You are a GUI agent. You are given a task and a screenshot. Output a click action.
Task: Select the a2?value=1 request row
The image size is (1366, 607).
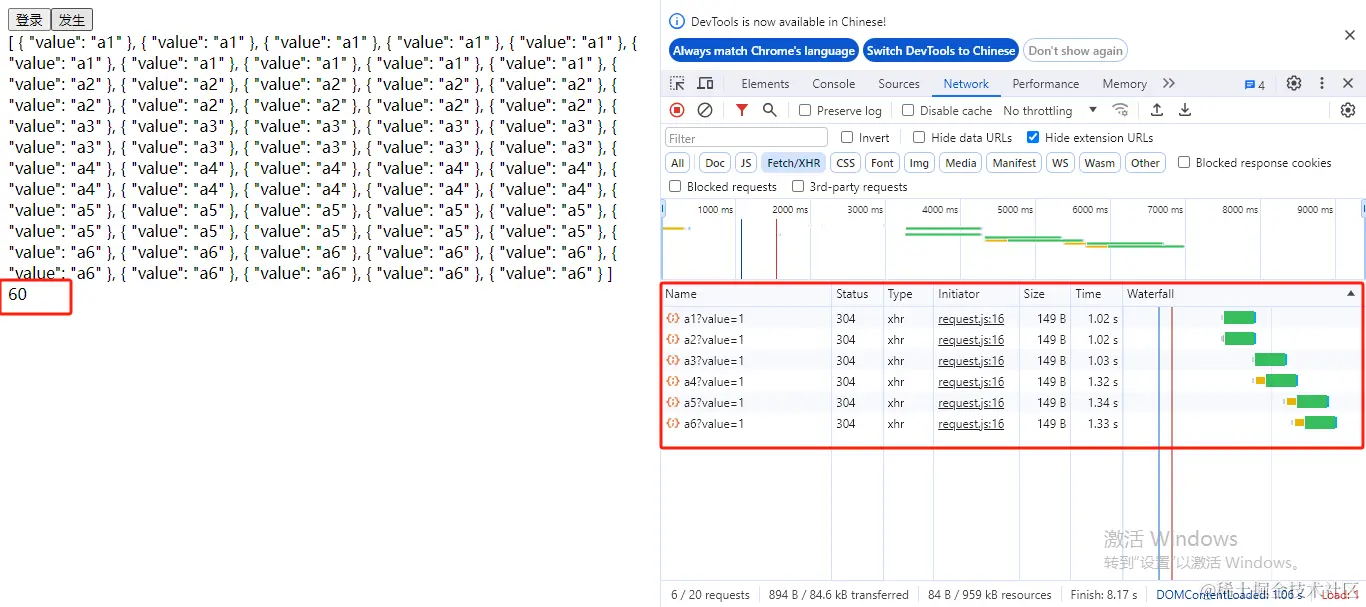coord(1012,340)
